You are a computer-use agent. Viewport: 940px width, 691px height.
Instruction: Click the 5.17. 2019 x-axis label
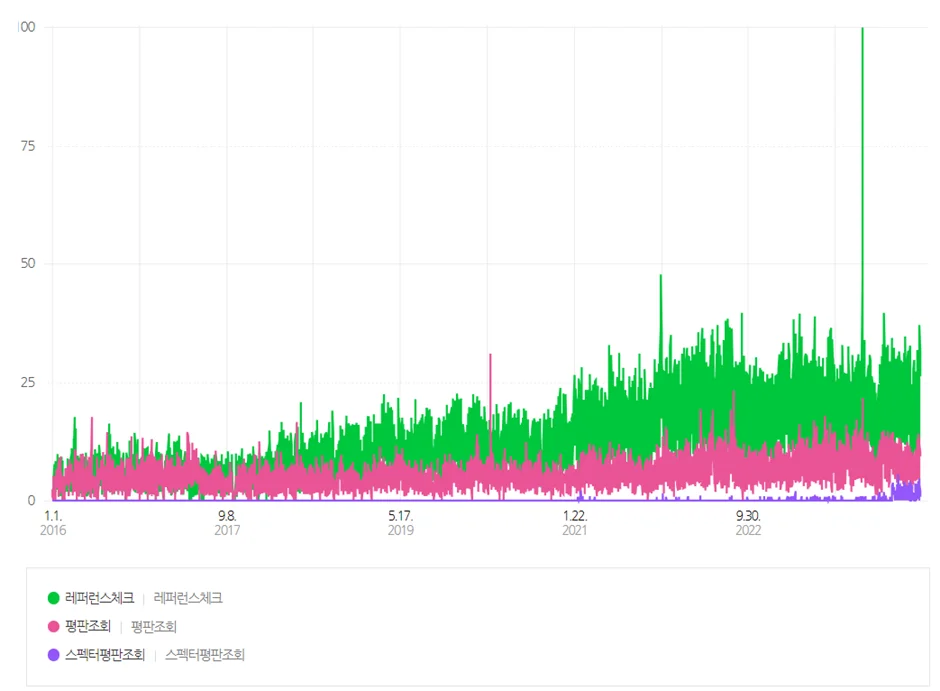[401, 522]
